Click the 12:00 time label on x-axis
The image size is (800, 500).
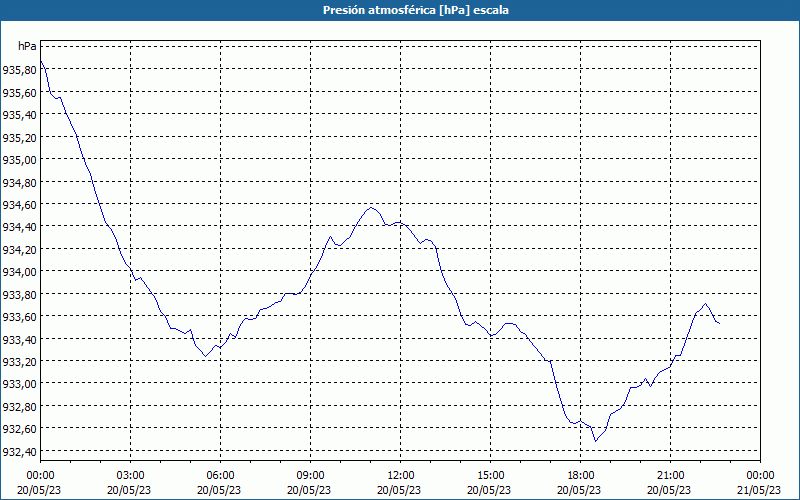(401, 476)
